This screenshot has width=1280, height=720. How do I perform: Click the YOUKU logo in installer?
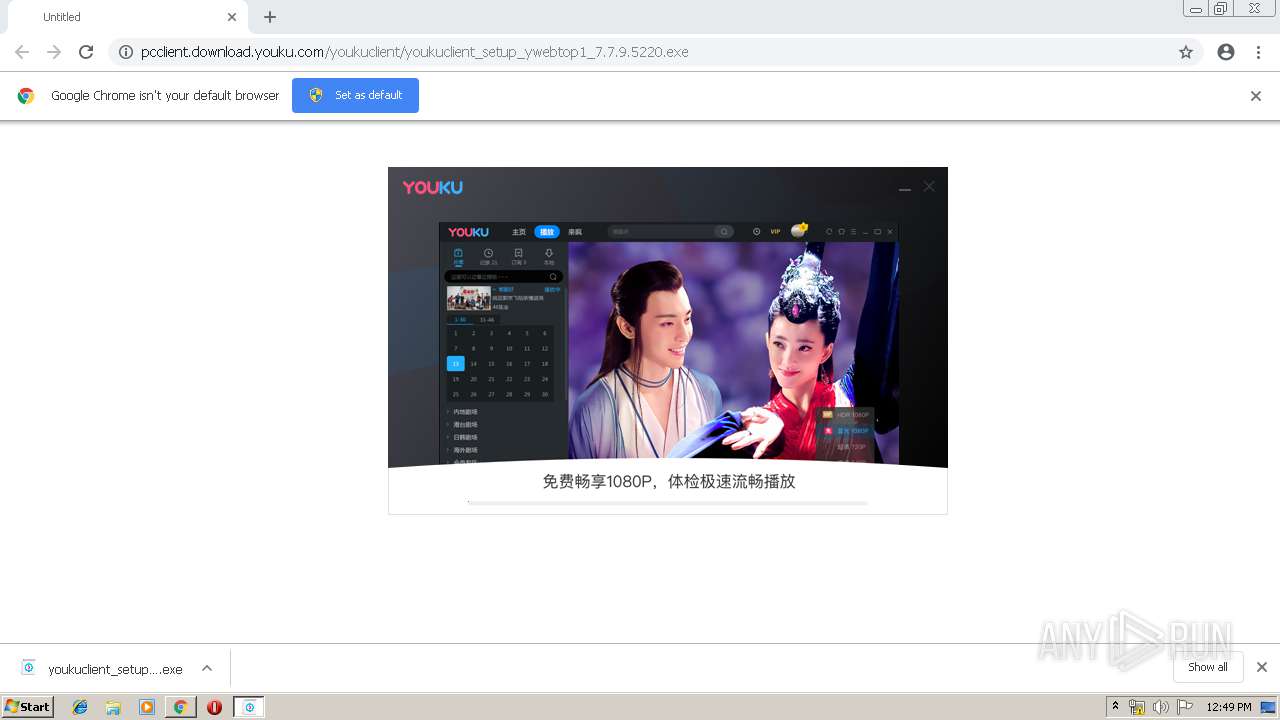433,187
